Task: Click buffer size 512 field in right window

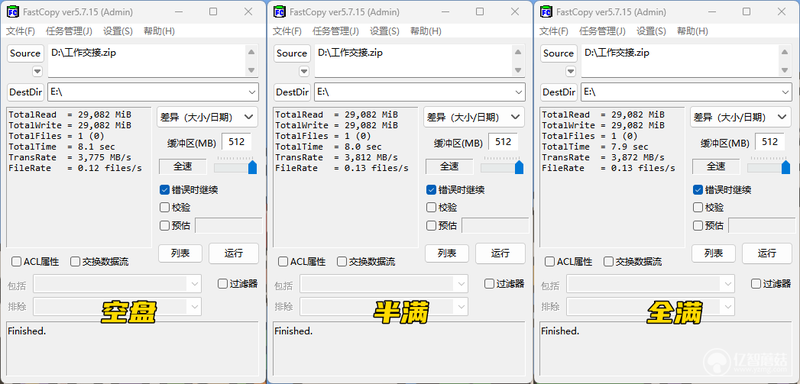Action: tap(770, 142)
